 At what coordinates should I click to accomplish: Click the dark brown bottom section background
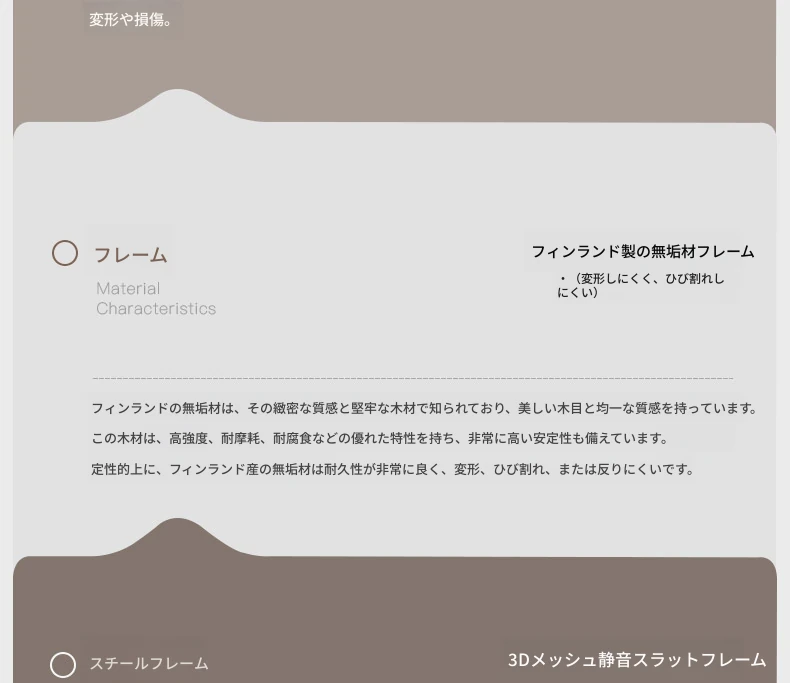click(x=400, y=610)
